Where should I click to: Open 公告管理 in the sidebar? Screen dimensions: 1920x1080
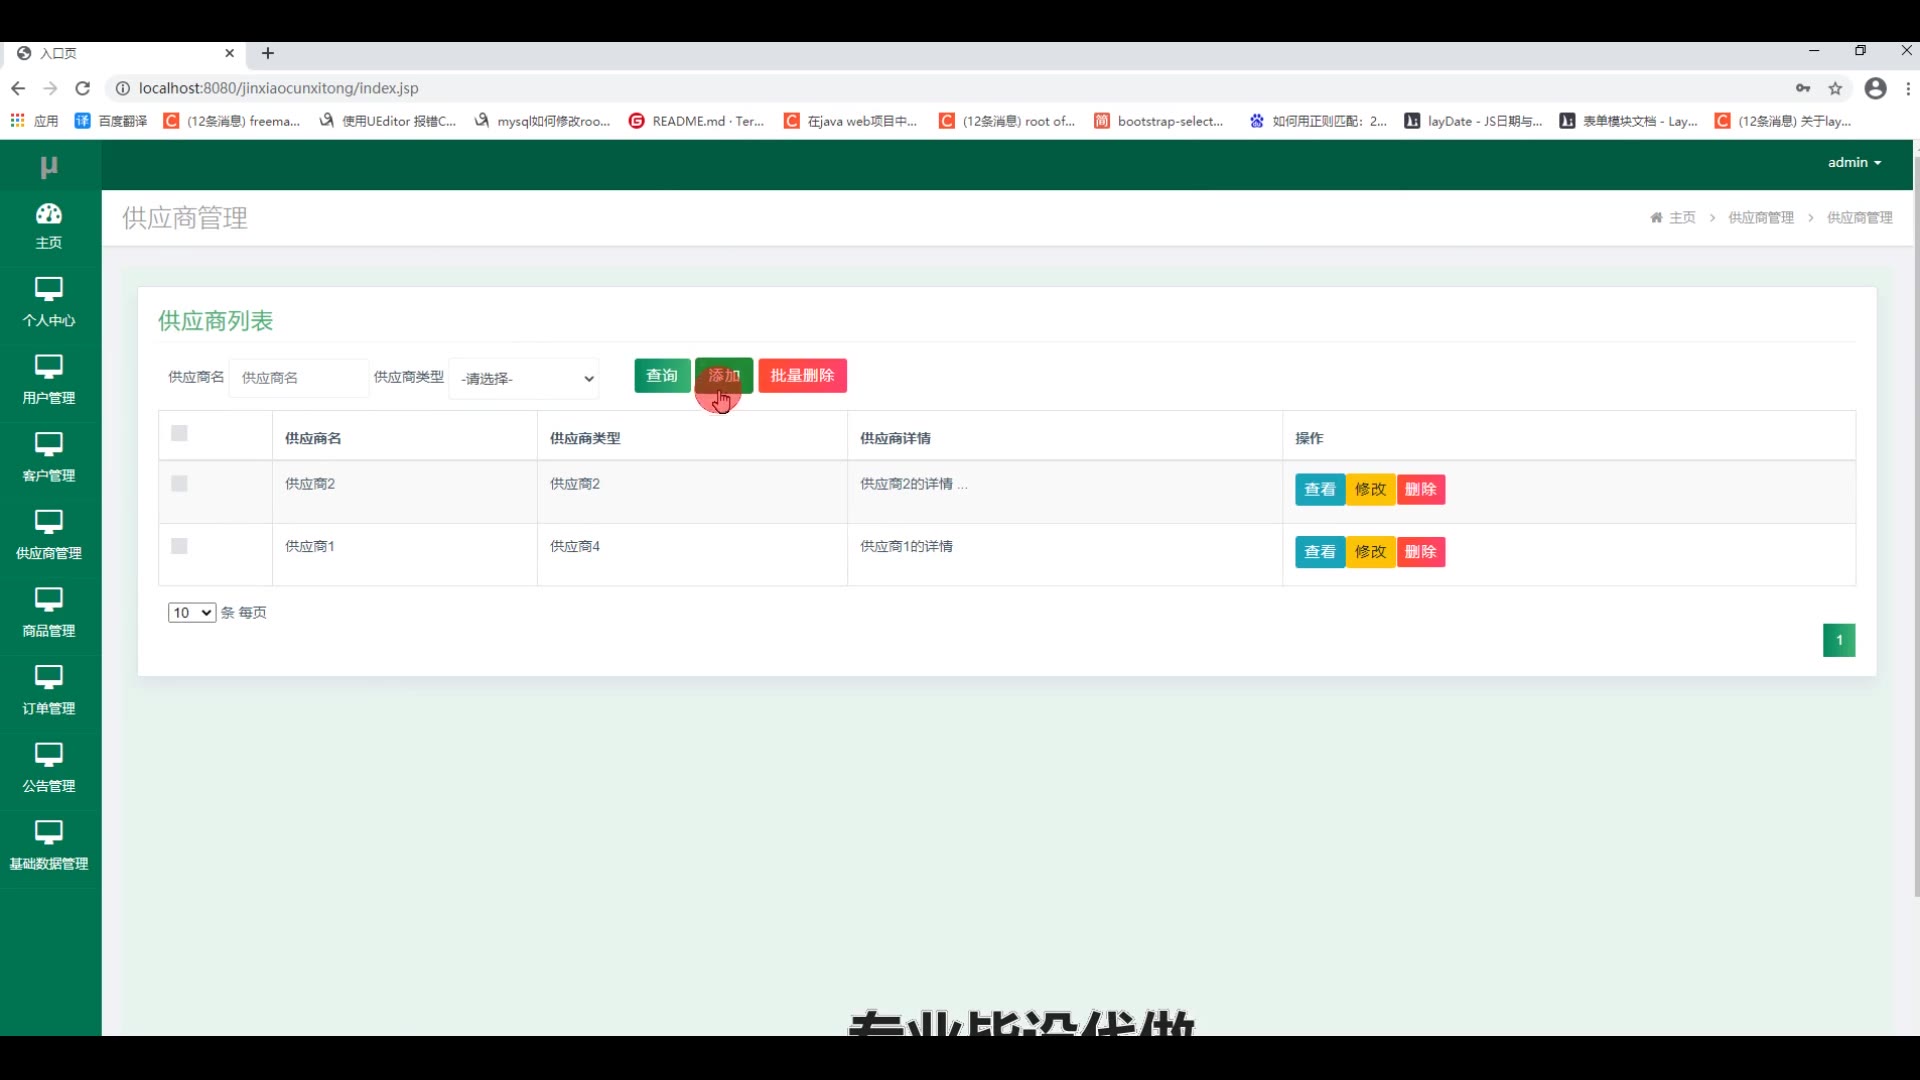pyautogui.click(x=49, y=768)
